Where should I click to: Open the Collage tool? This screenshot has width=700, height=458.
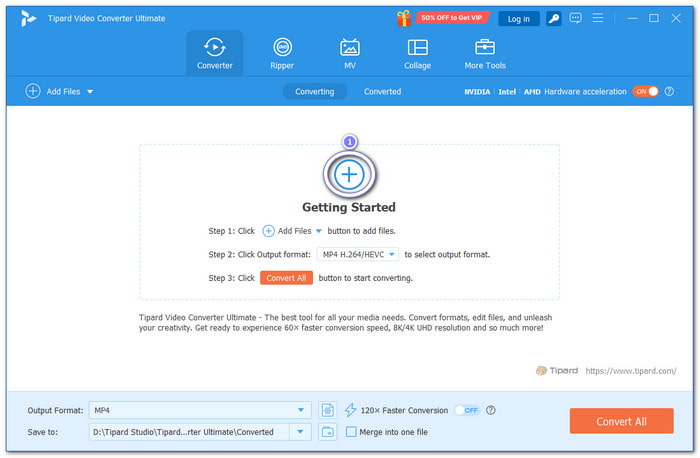pos(417,54)
